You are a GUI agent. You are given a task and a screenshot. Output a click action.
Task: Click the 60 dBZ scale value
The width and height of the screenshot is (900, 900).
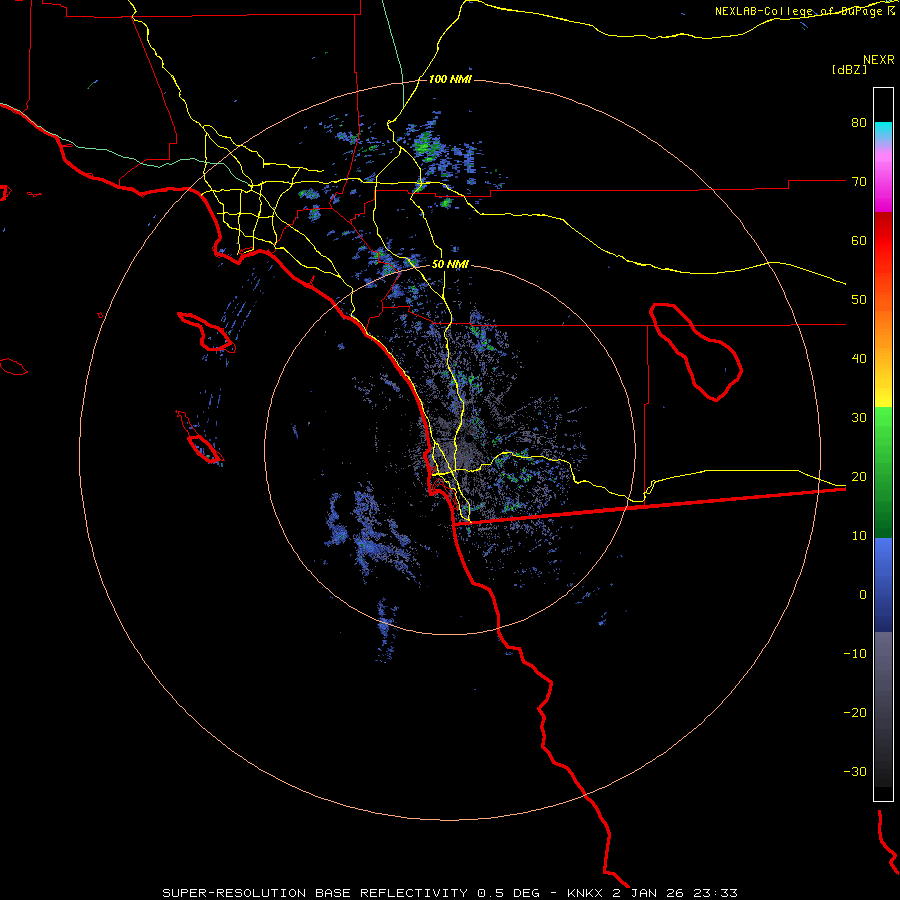(859, 240)
